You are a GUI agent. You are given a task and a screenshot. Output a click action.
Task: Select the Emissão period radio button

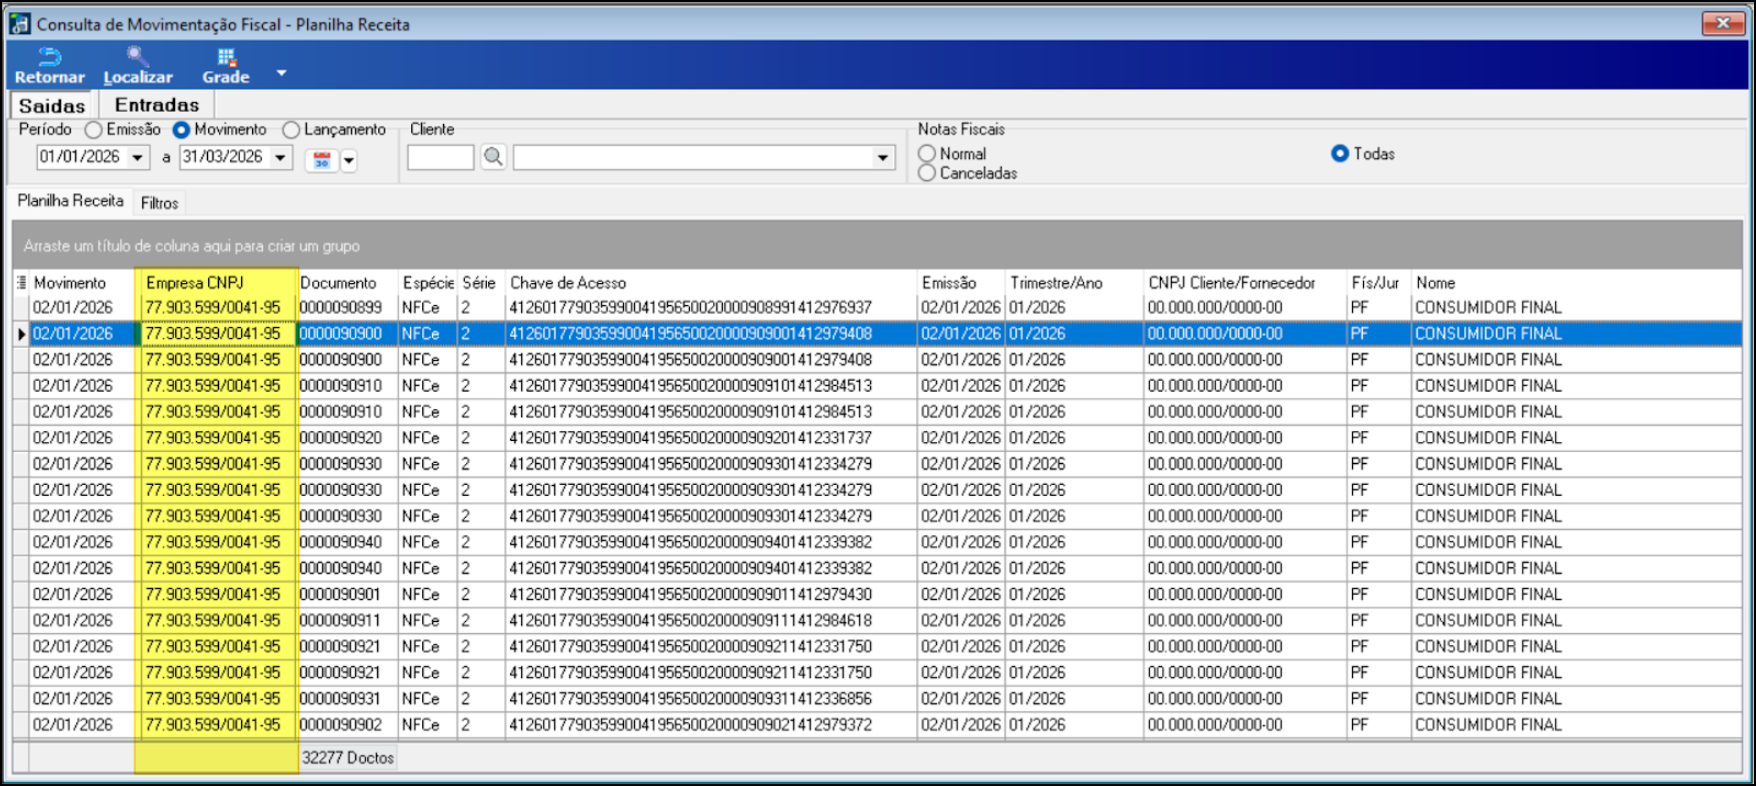click(93, 130)
